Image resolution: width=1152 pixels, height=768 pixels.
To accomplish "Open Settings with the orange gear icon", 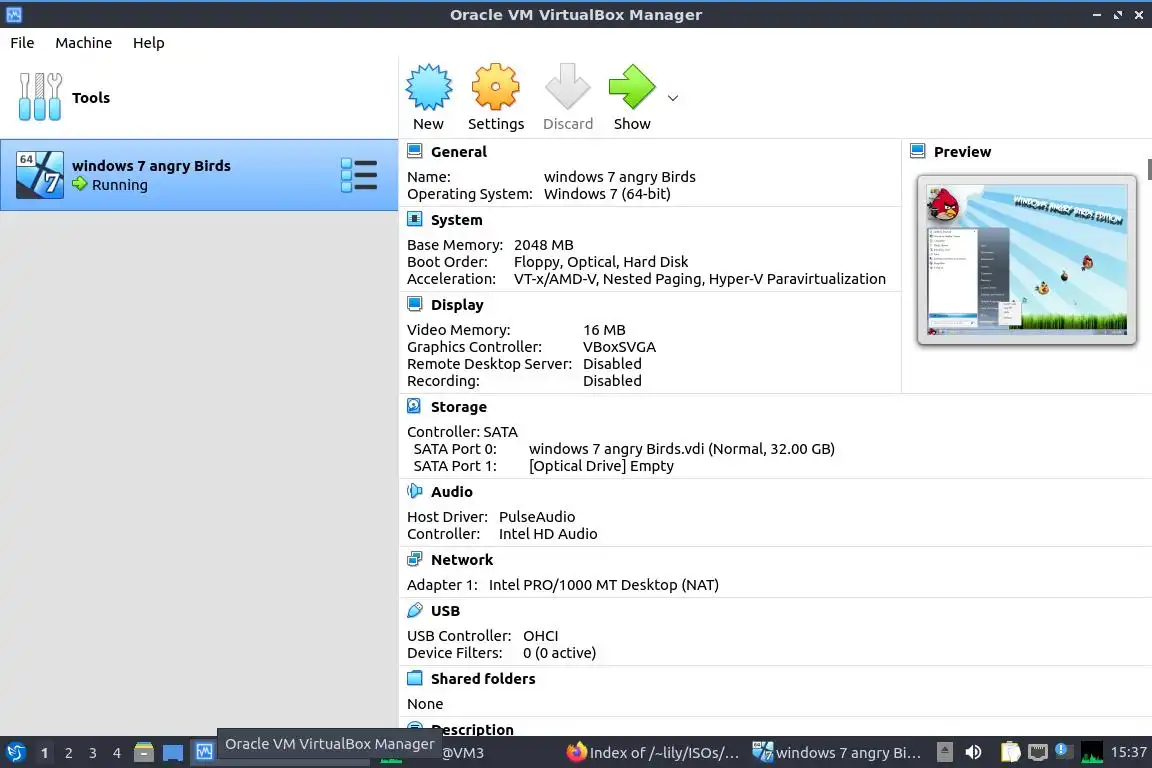I will (495, 87).
